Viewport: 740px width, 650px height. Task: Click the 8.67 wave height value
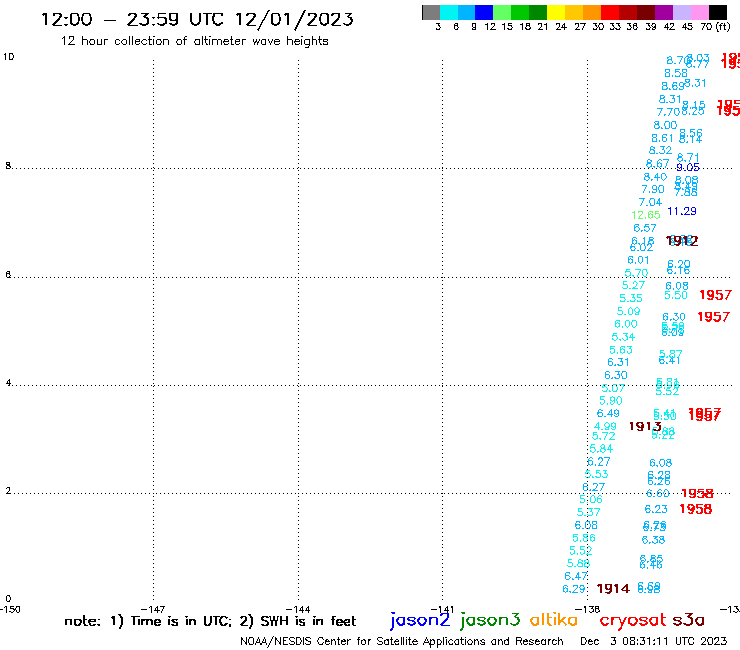pyautogui.click(x=657, y=164)
